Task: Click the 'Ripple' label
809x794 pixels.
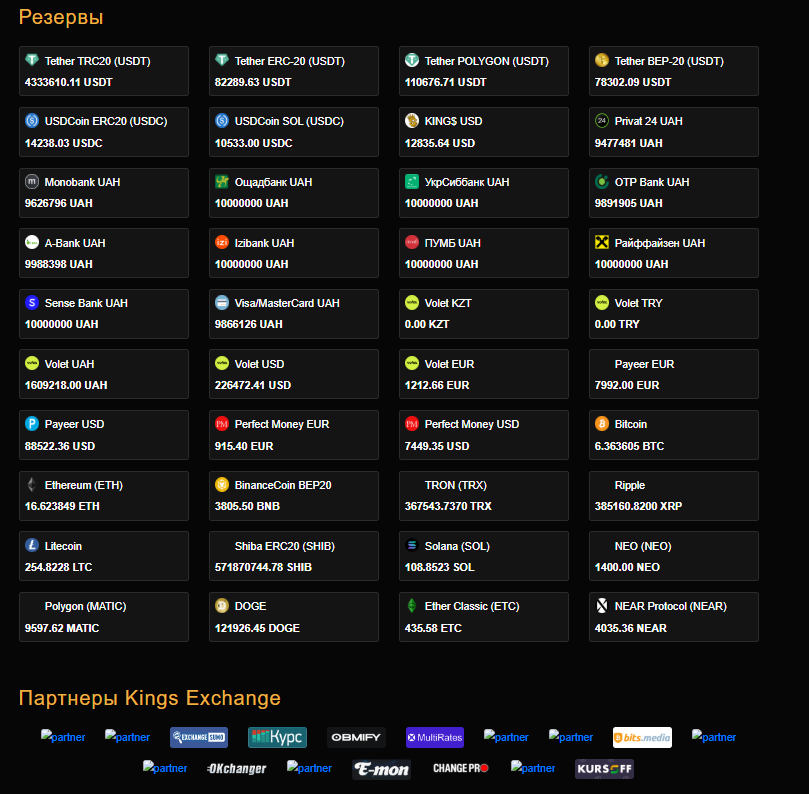Action: pyautogui.click(x=629, y=485)
